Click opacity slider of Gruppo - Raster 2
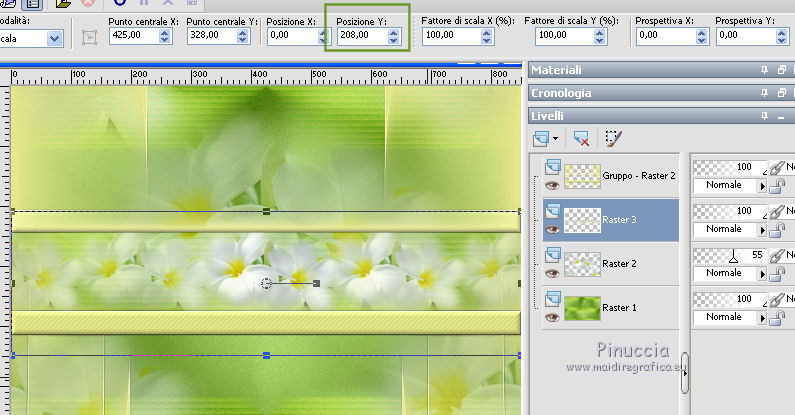Screen dimensions: 795x415 coord(730,167)
